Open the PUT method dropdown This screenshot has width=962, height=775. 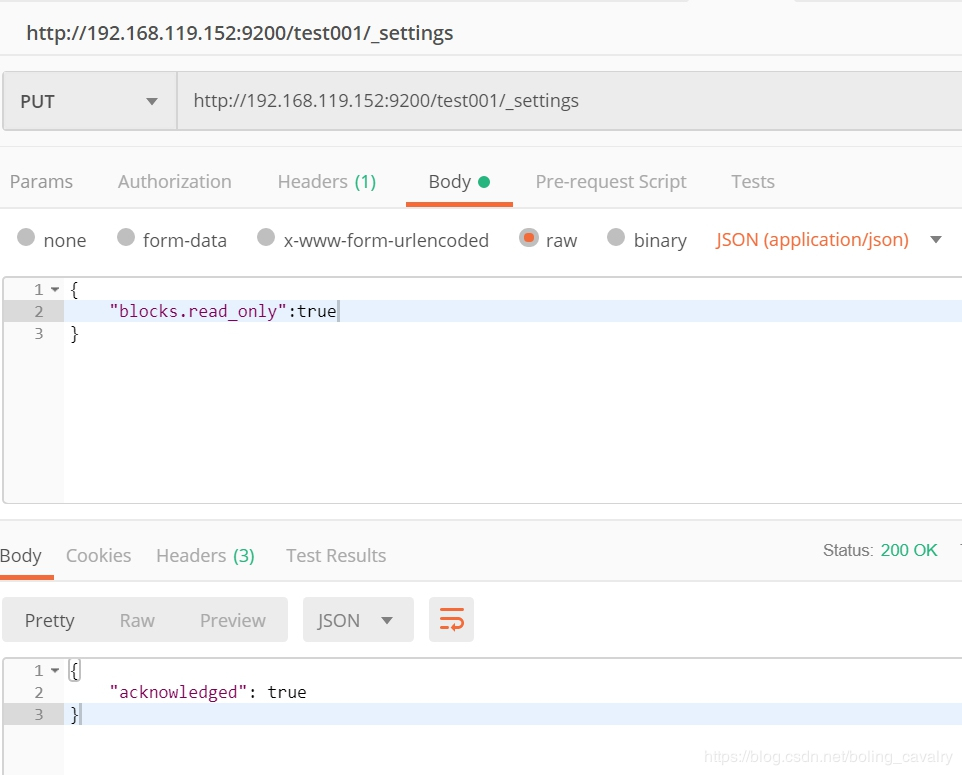click(x=90, y=101)
